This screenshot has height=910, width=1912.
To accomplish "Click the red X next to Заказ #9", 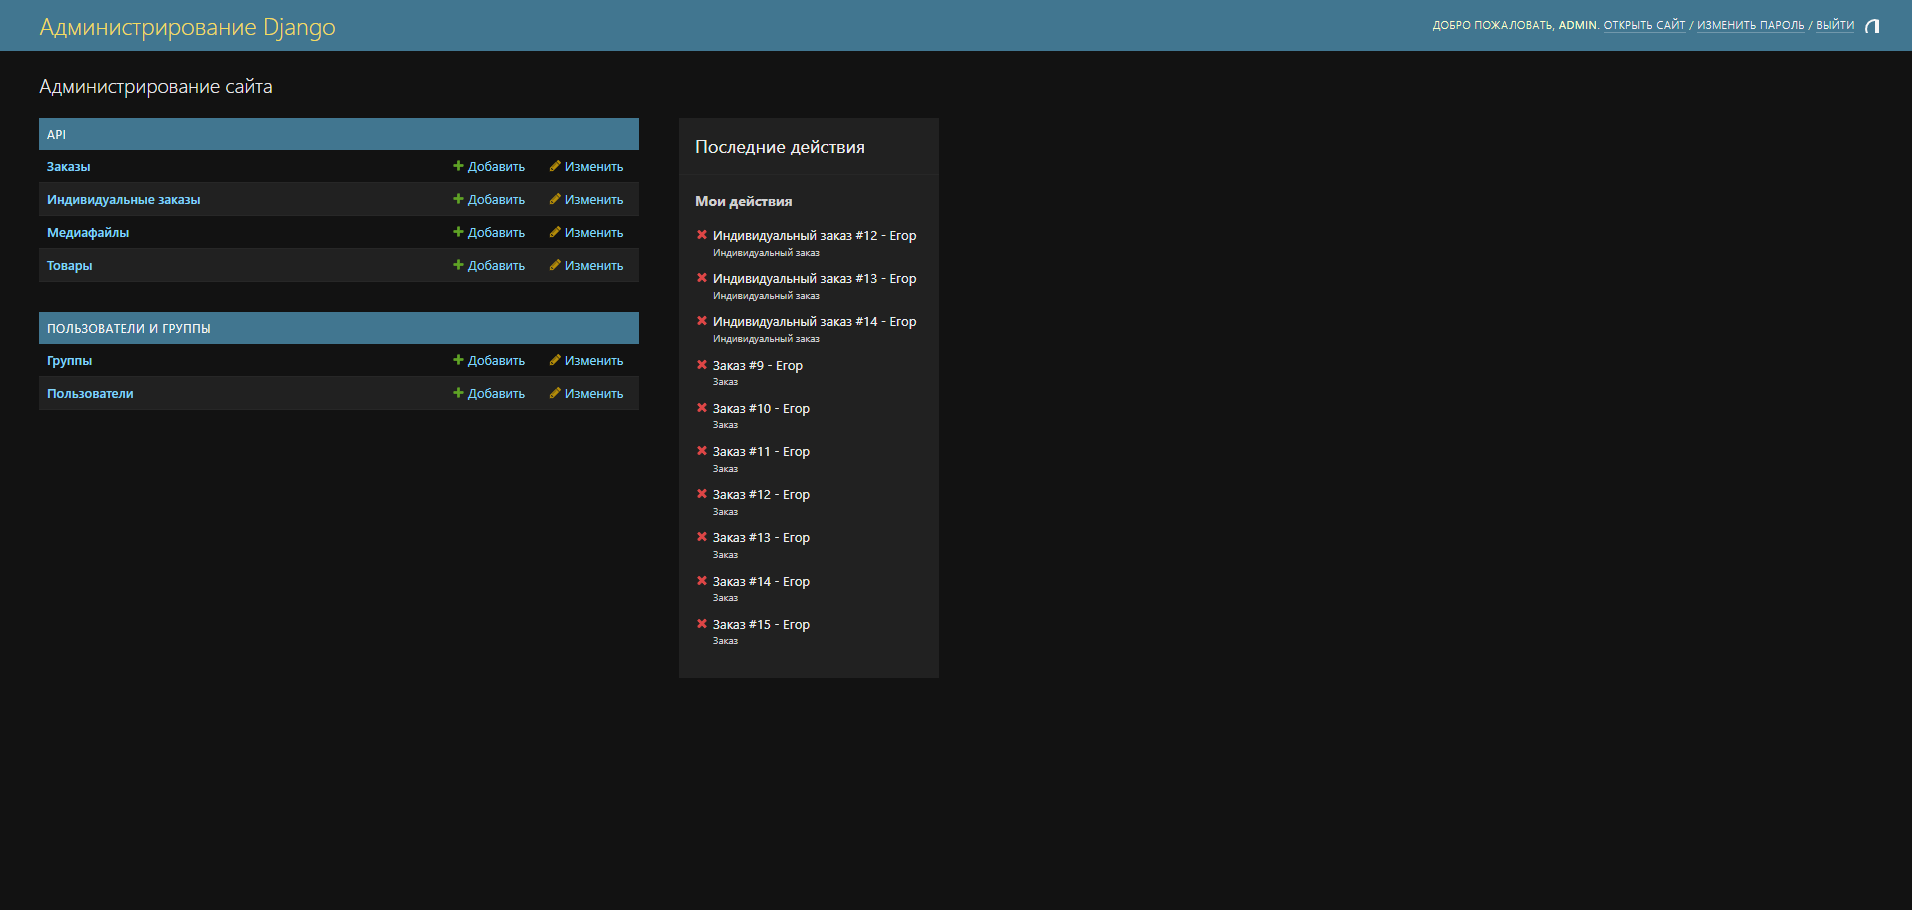I will click(702, 365).
